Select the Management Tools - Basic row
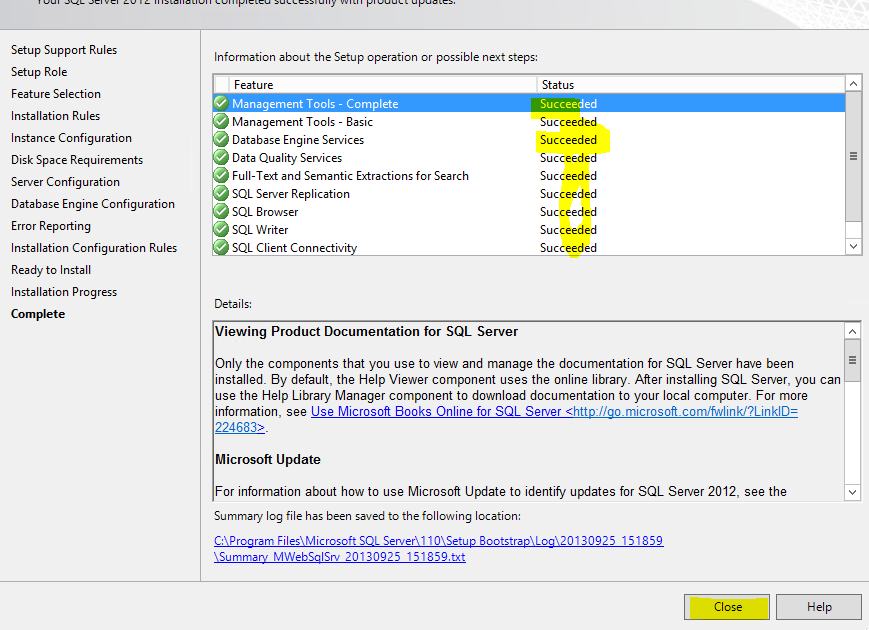 (x=529, y=121)
